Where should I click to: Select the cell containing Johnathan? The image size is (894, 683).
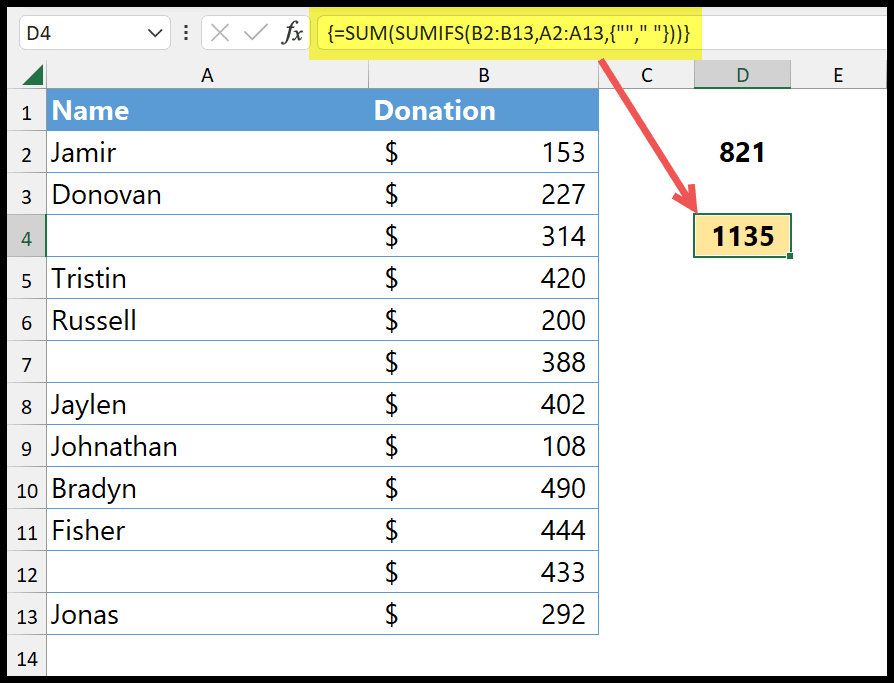click(208, 446)
